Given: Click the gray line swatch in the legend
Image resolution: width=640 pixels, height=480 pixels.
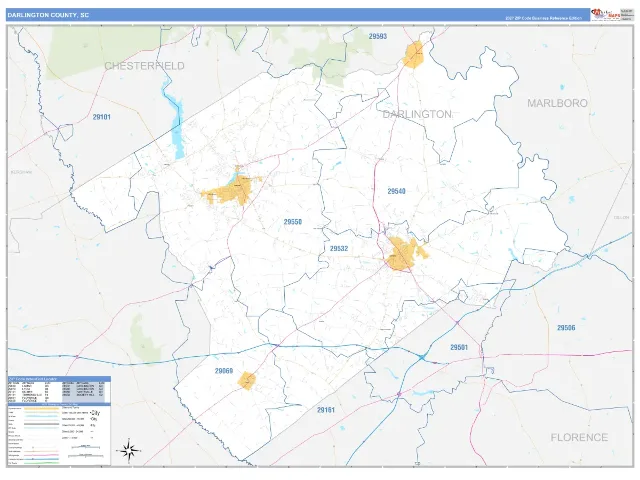Looking at the screenshot, I should tap(42, 424).
